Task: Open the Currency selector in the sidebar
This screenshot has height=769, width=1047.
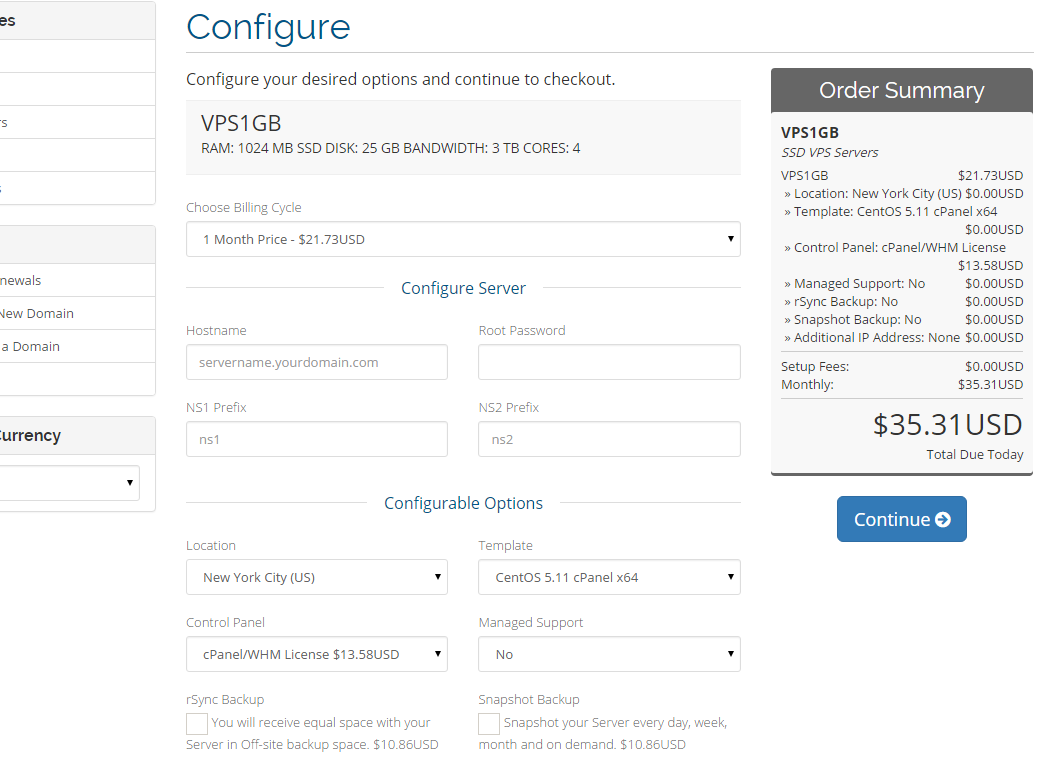Action: [x=68, y=483]
